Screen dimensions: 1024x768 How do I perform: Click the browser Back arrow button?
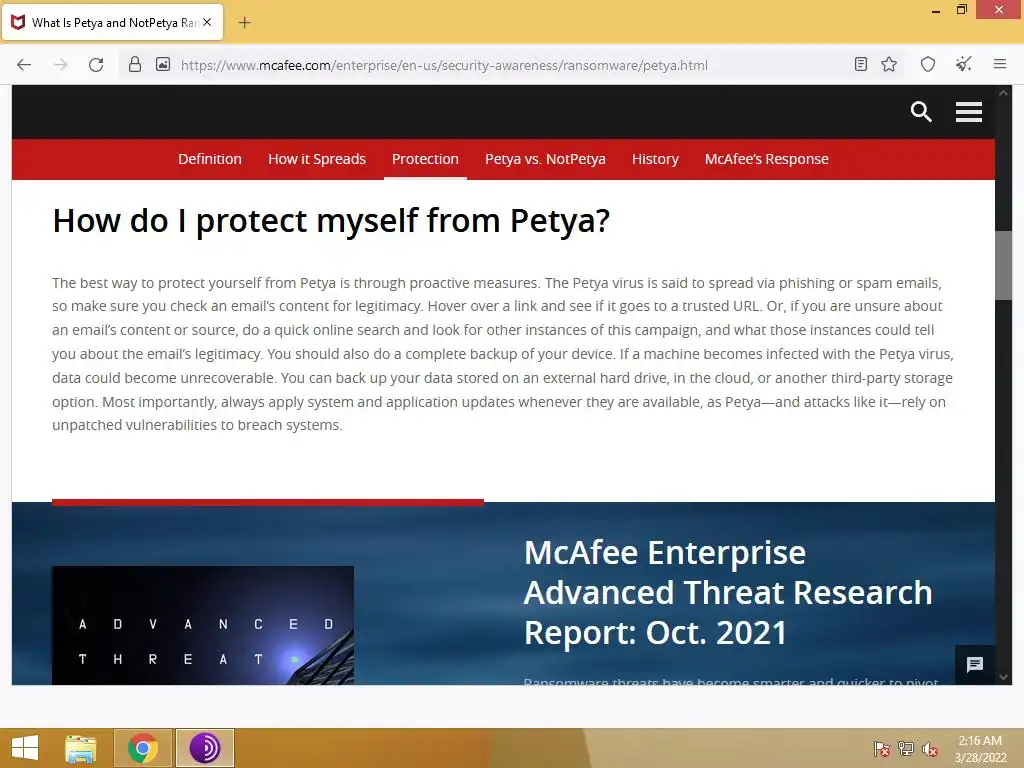(24, 64)
